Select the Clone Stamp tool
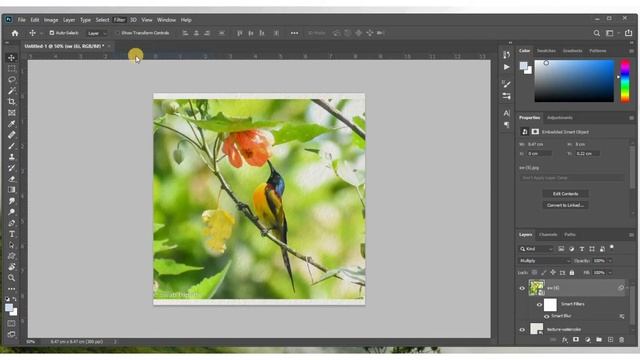The width and height of the screenshot is (640, 360). click(11, 157)
